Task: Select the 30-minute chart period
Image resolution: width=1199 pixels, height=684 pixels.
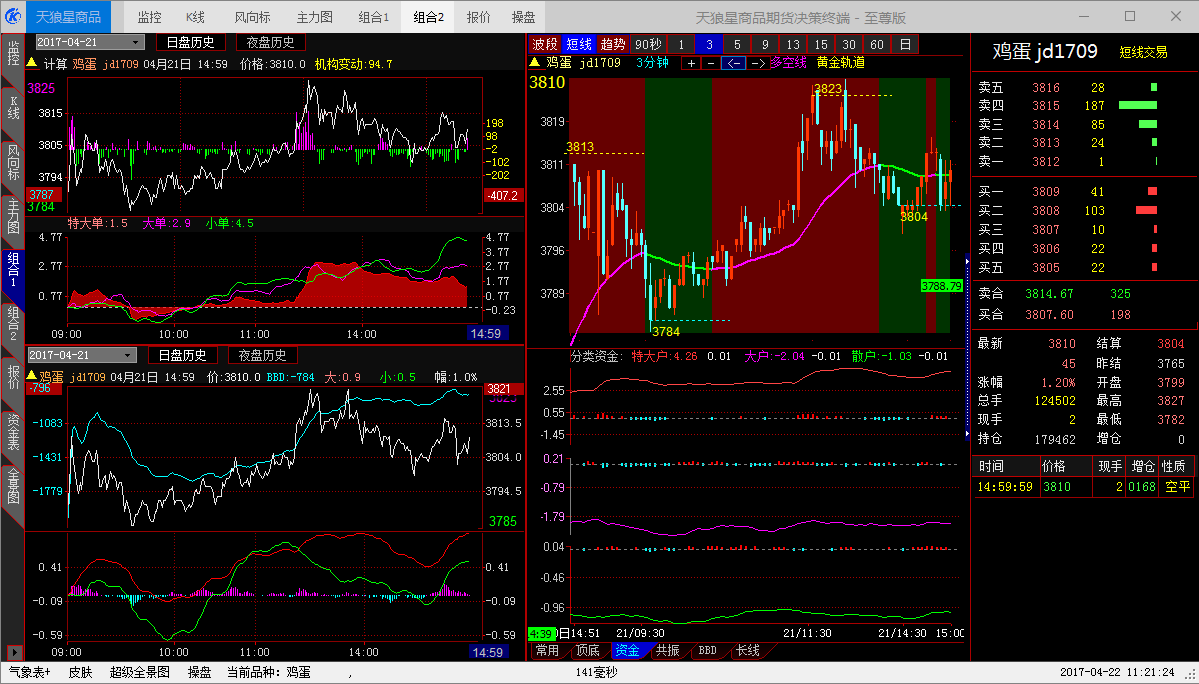Action: pyautogui.click(x=849, y=44)
